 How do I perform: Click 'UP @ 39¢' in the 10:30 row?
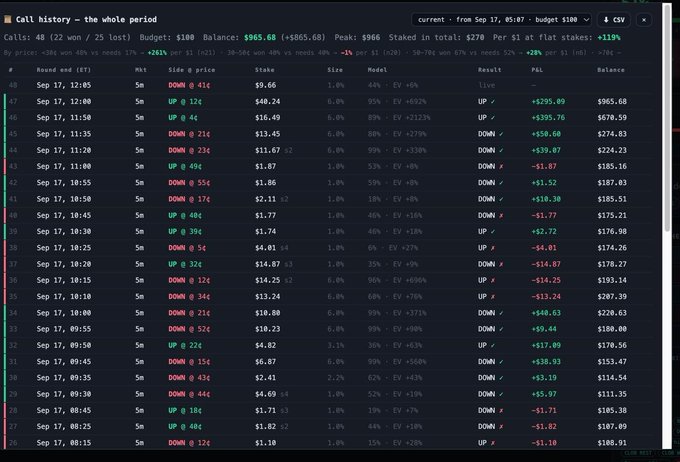185,232
